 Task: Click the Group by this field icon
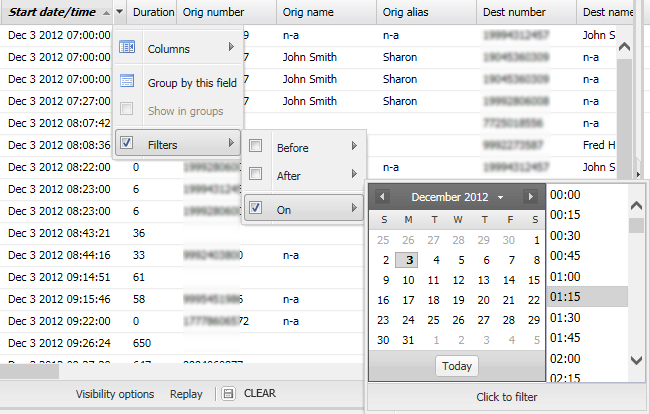tap(126, 82)
